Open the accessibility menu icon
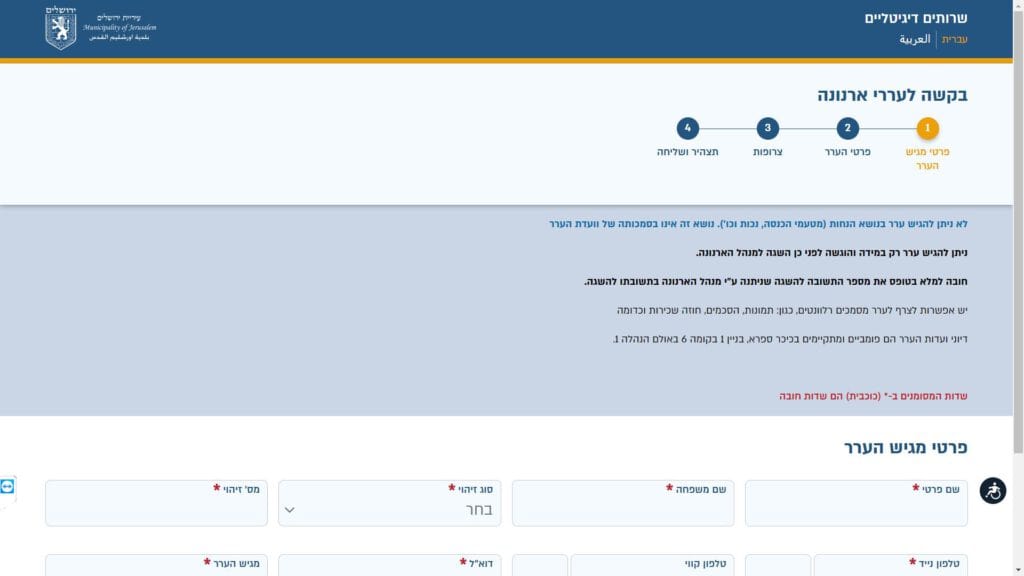The width and height of the screenshot is (1024, 576). pos(992,491)
